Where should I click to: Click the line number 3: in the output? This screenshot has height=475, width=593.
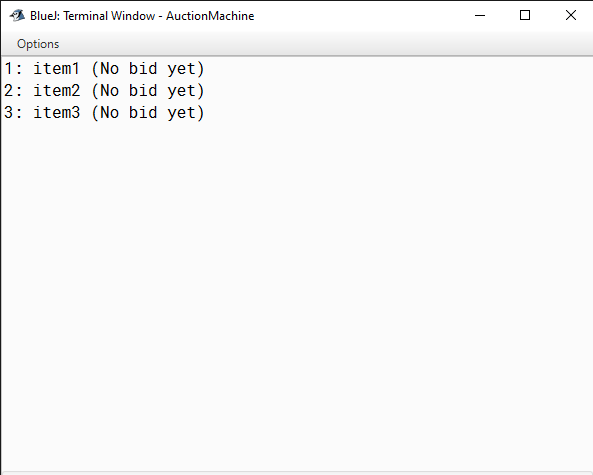[13, 113]
